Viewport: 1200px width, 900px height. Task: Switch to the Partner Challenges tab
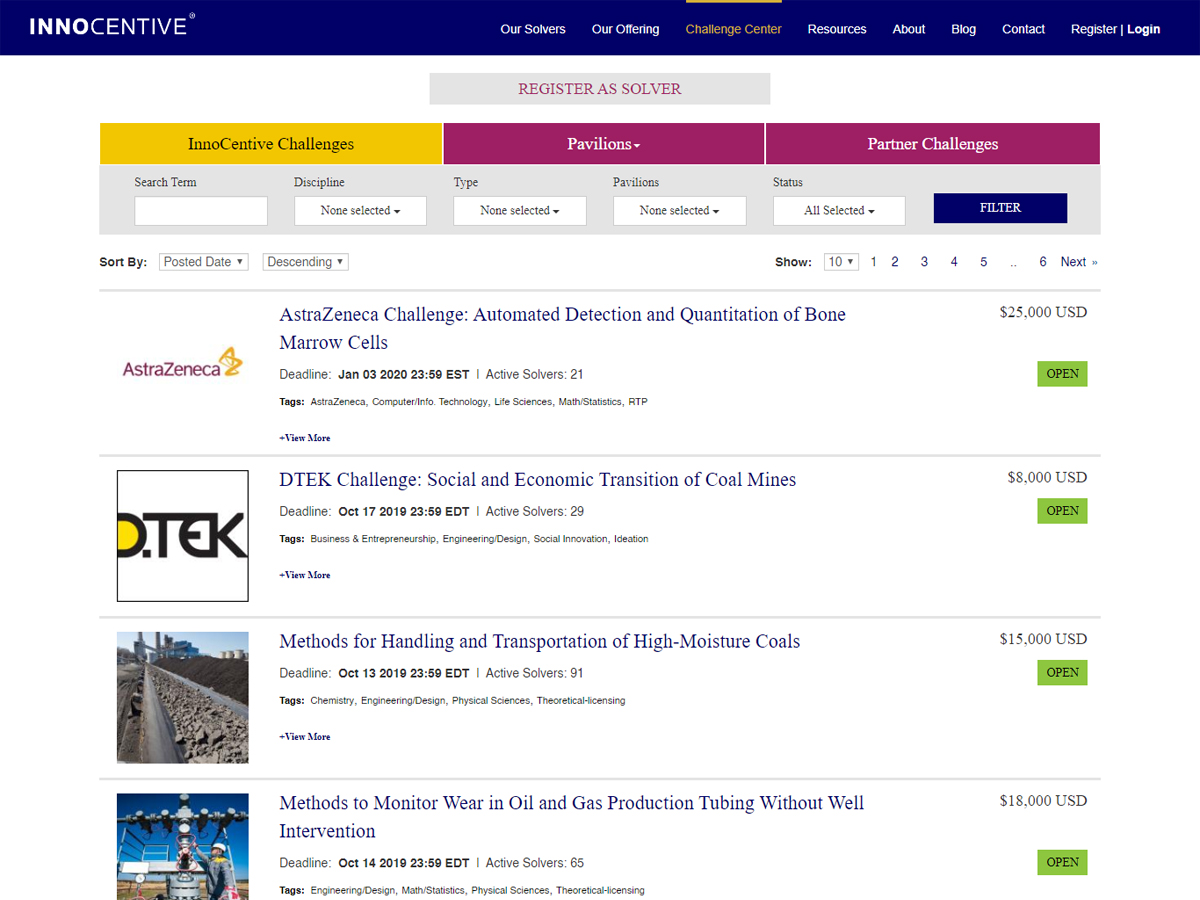(x=932, y=144)
